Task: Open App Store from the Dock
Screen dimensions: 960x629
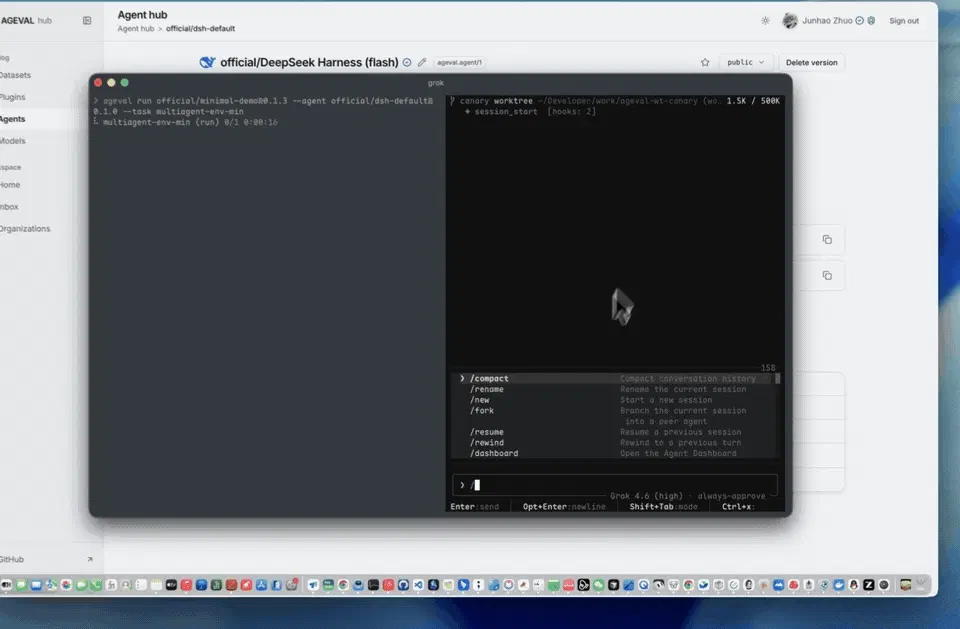Action: click(261, 585)
